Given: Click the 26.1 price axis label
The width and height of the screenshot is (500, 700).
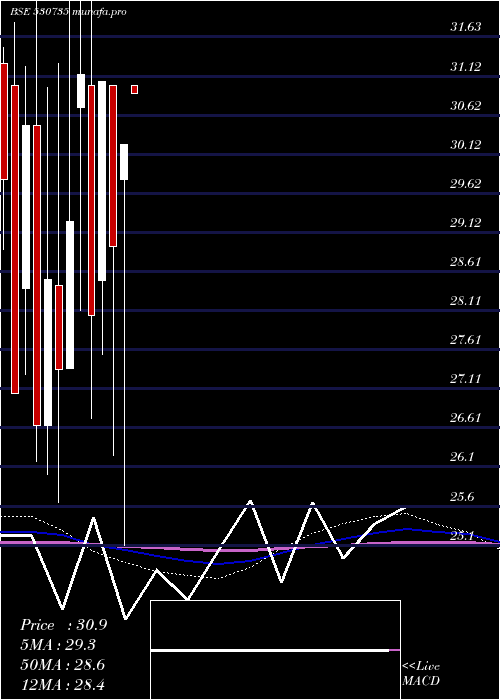Looking at the screenshot, I should pos(463,457).
